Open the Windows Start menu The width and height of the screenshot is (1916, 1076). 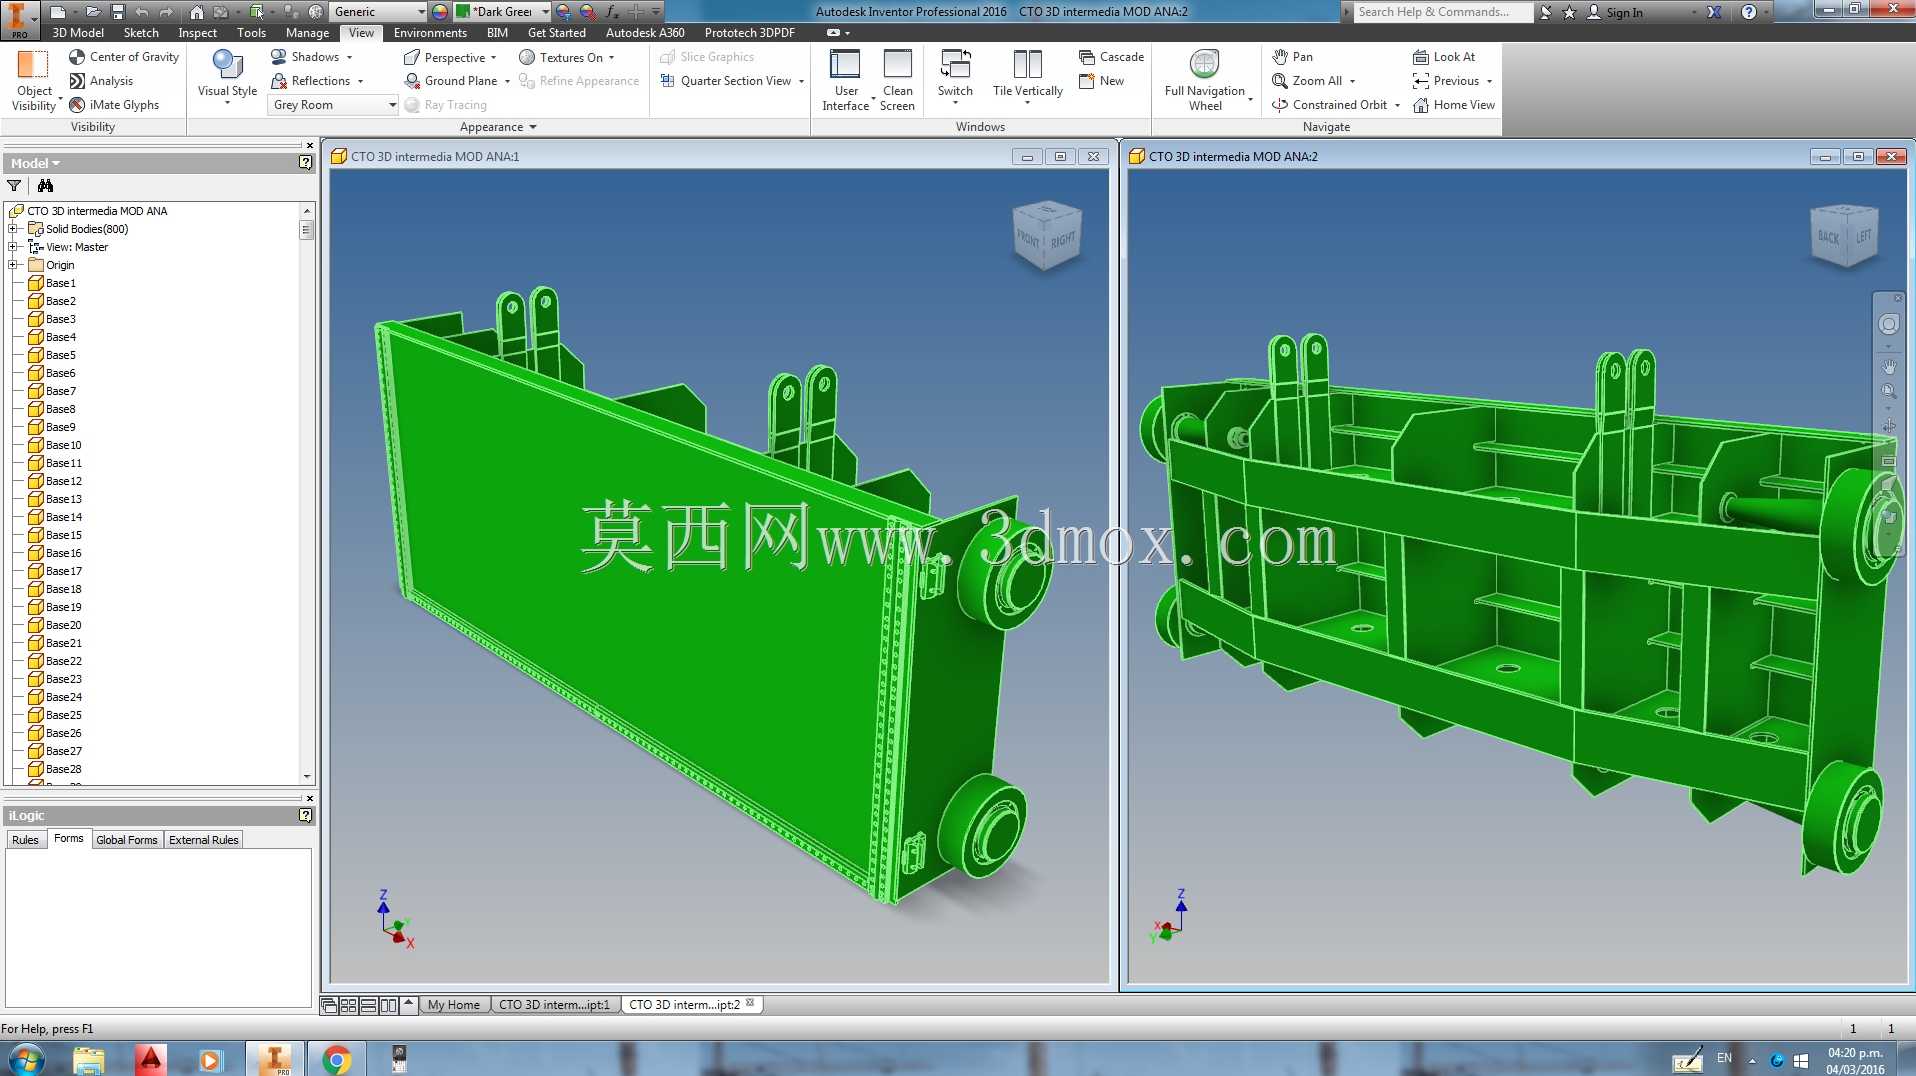26,1059
